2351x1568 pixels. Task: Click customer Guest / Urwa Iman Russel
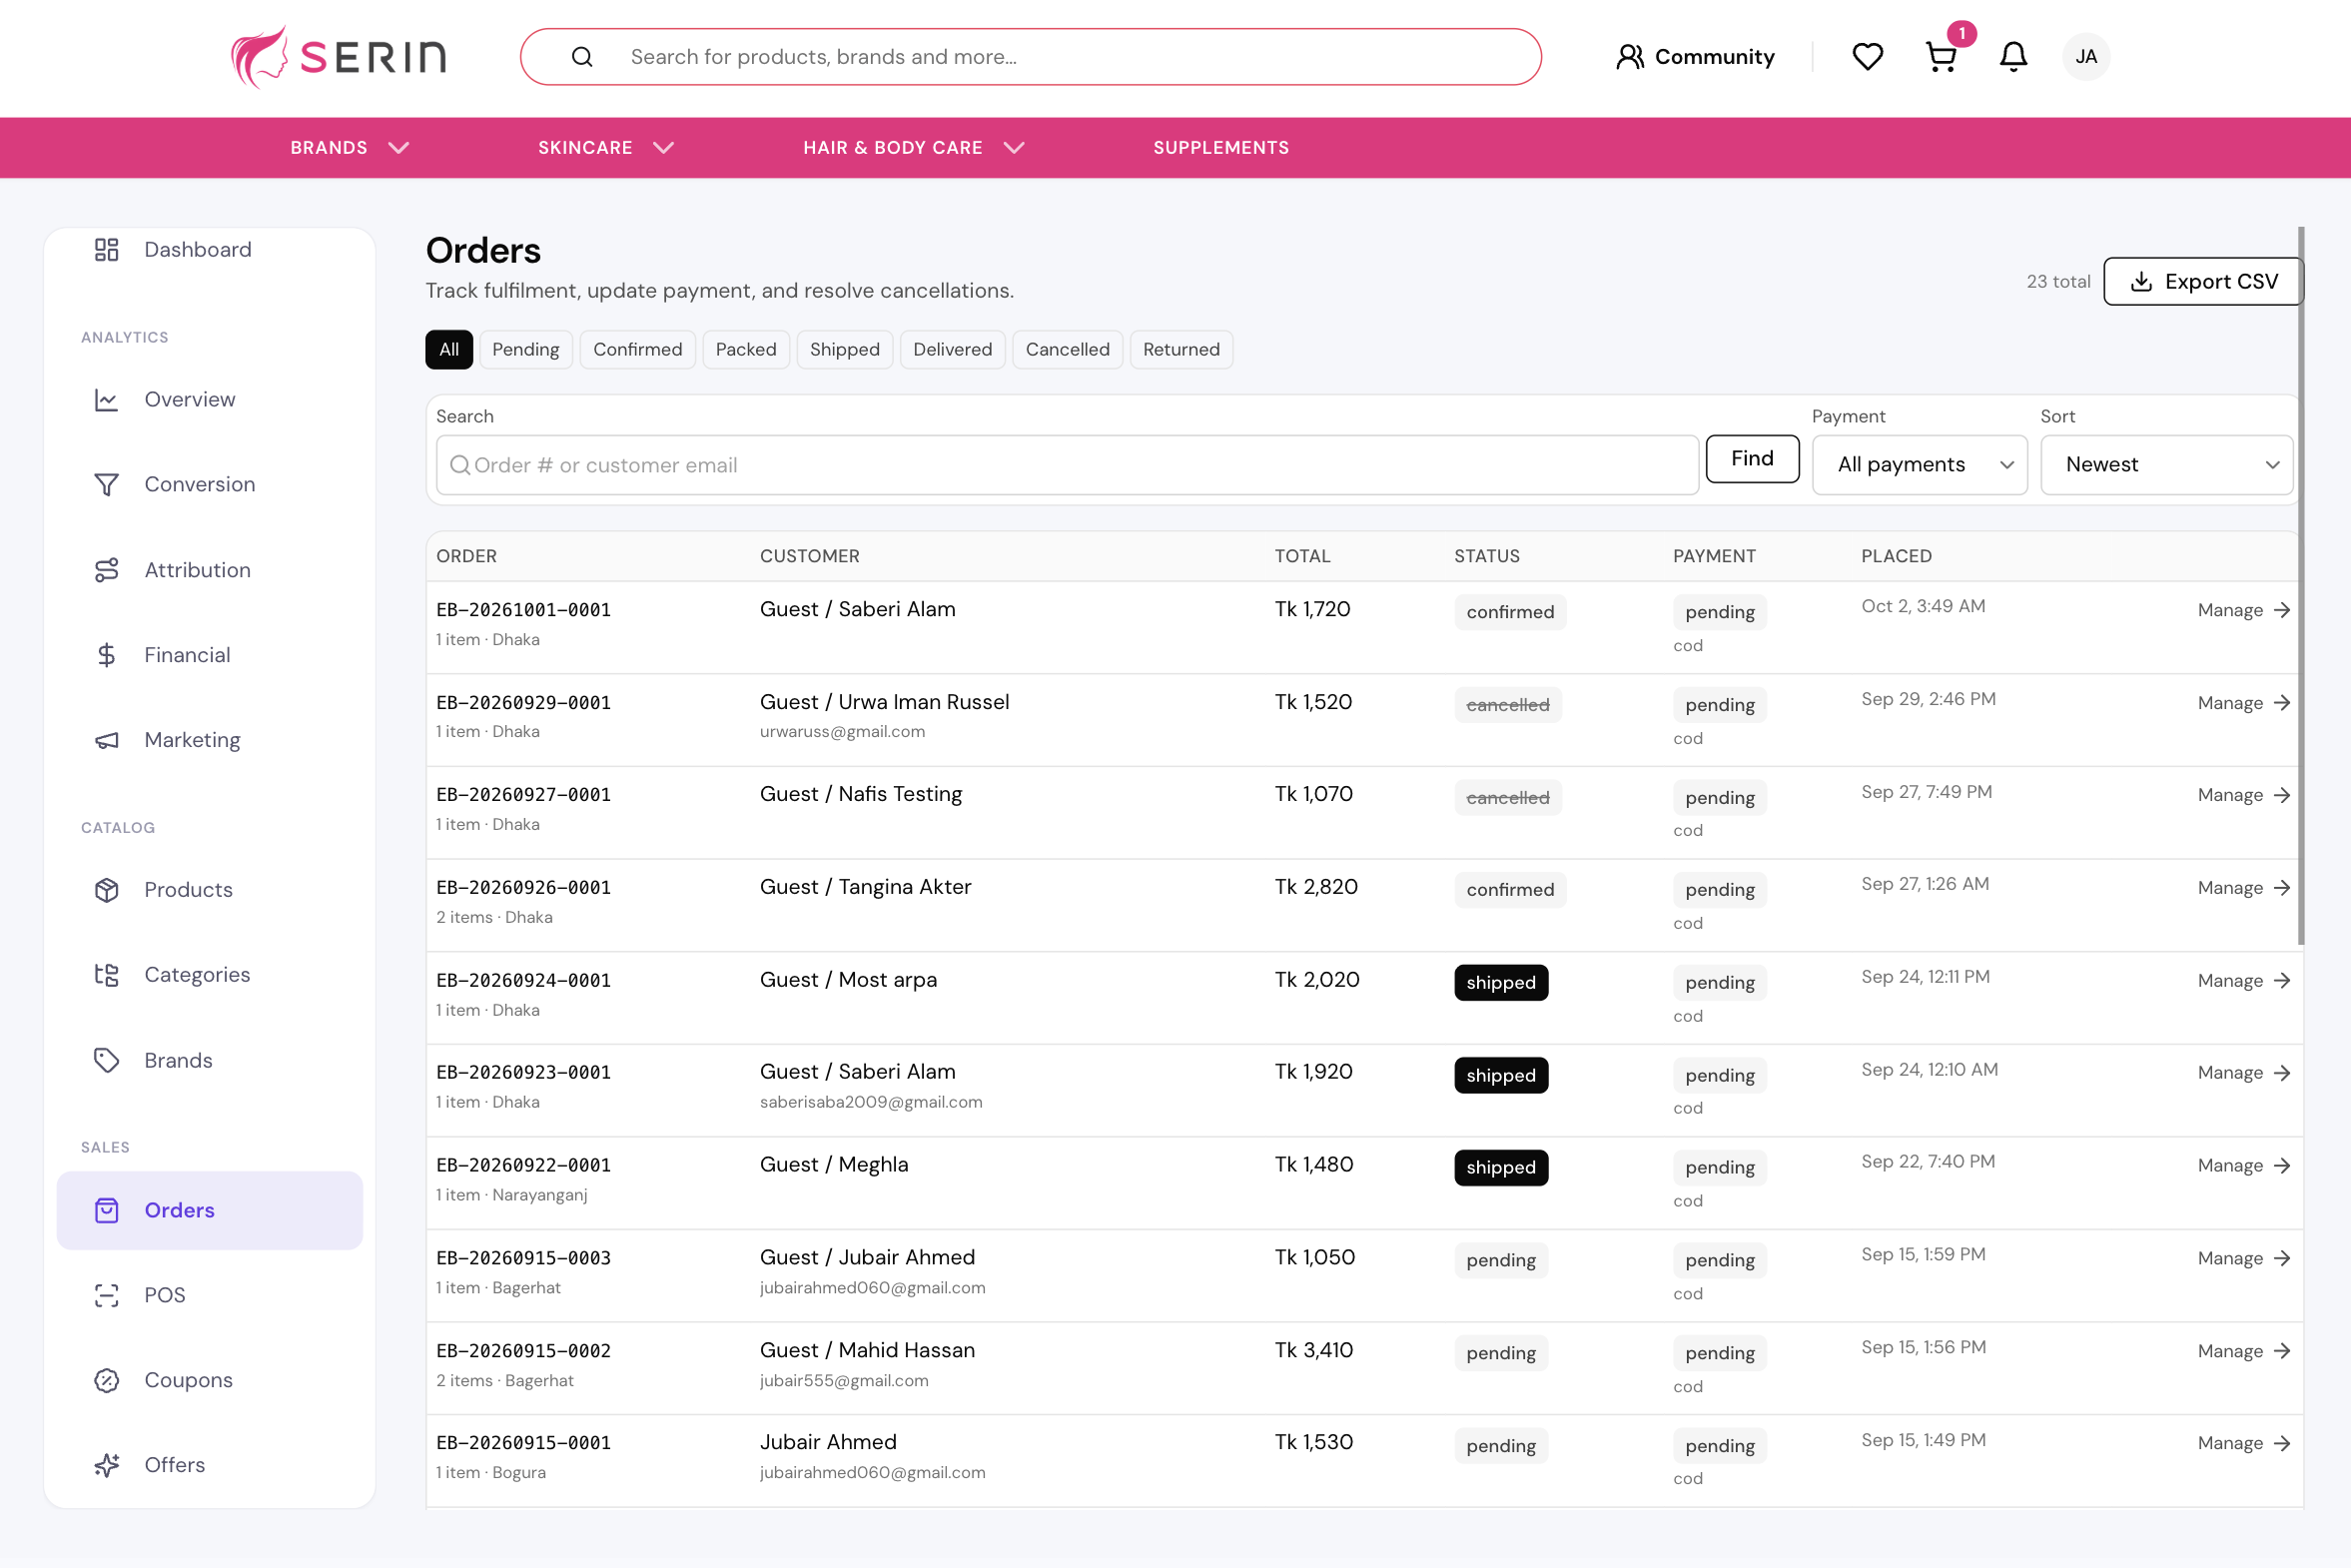point(884,702)
